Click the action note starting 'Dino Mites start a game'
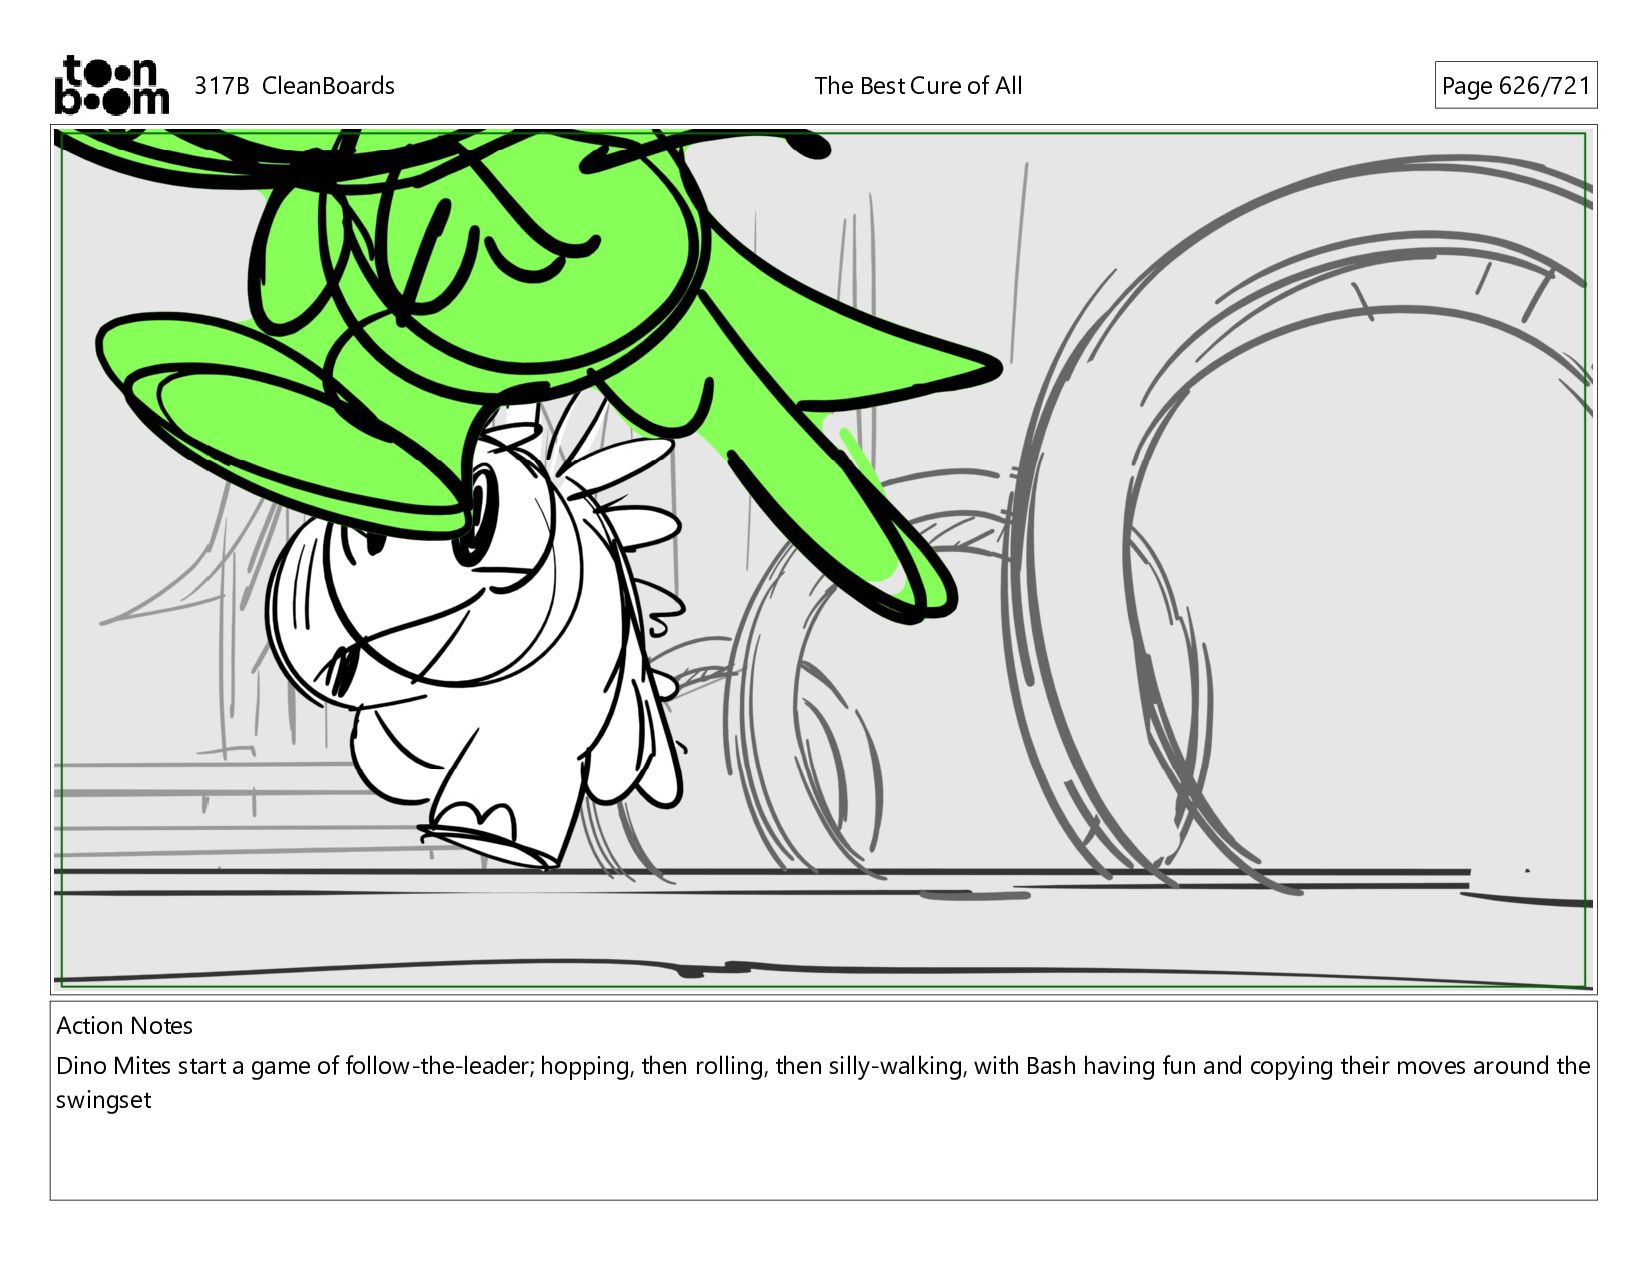Viewport: 1650px width, 1275px height. (823, 1083)
